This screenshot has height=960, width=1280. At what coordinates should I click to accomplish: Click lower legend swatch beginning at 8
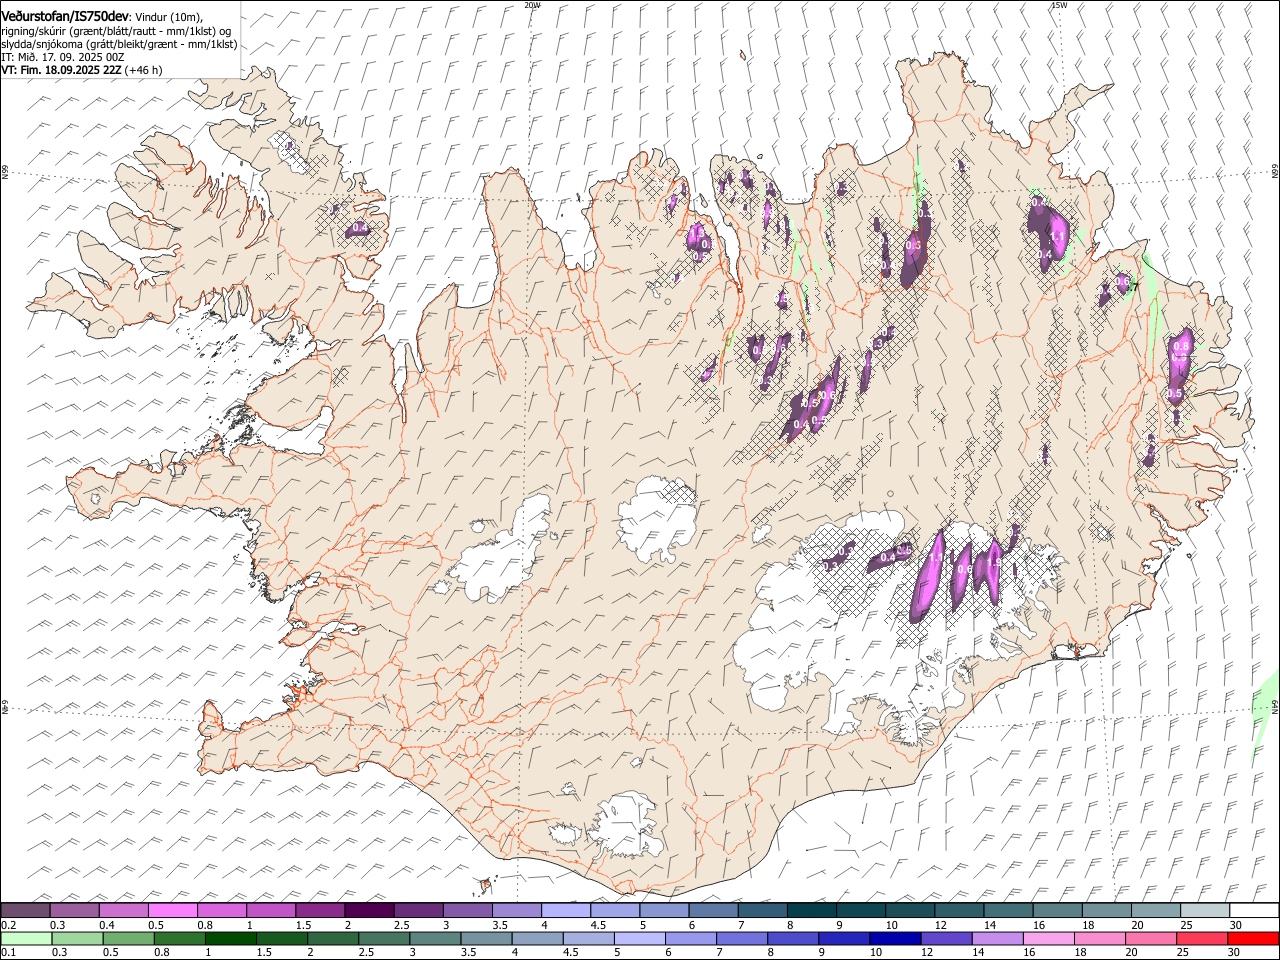(791, 938)
